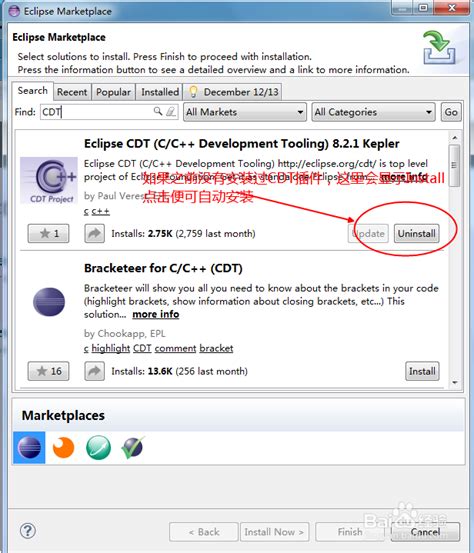The width and height of the screenshot is (474, 553).
Task: Open the All Categories dropdown
Action: 373,112
